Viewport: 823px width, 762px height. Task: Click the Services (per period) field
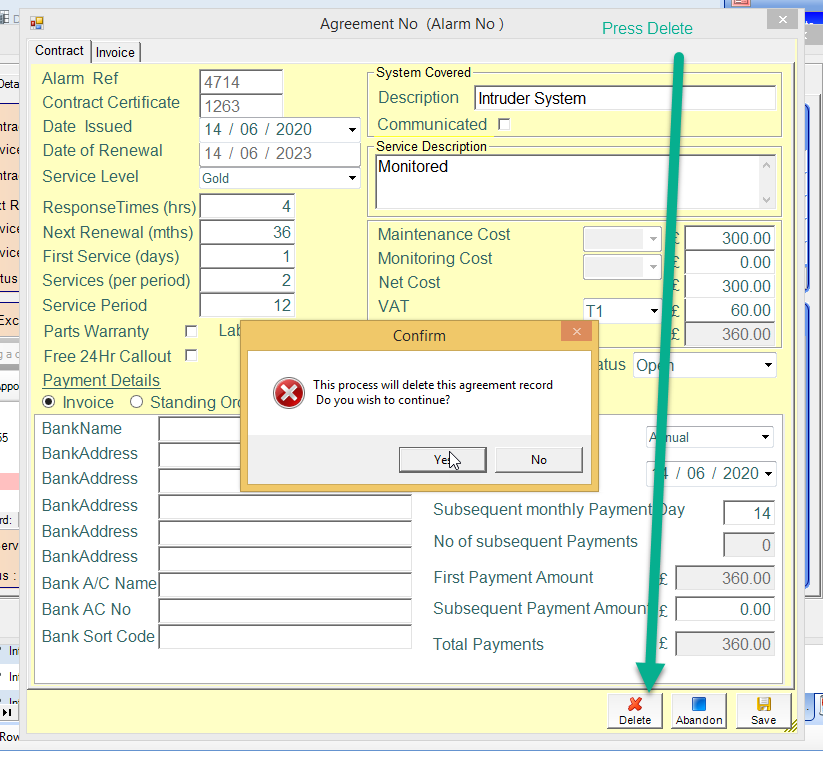247,280
